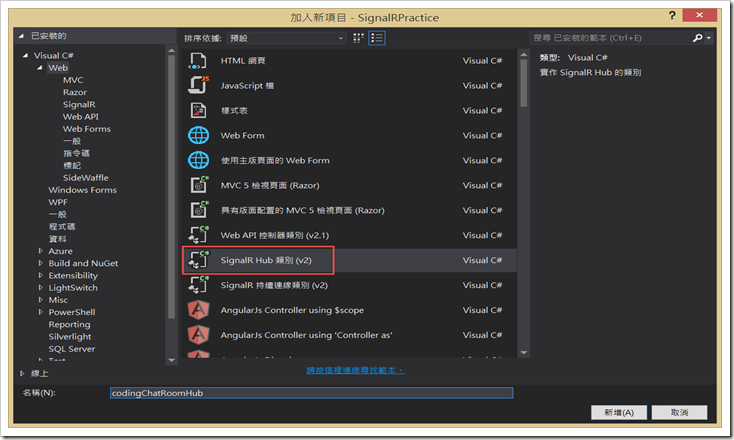This screenshot has height=440, width=734.
Task: Pick the Web Form globe icon
Action: (198, 135)
